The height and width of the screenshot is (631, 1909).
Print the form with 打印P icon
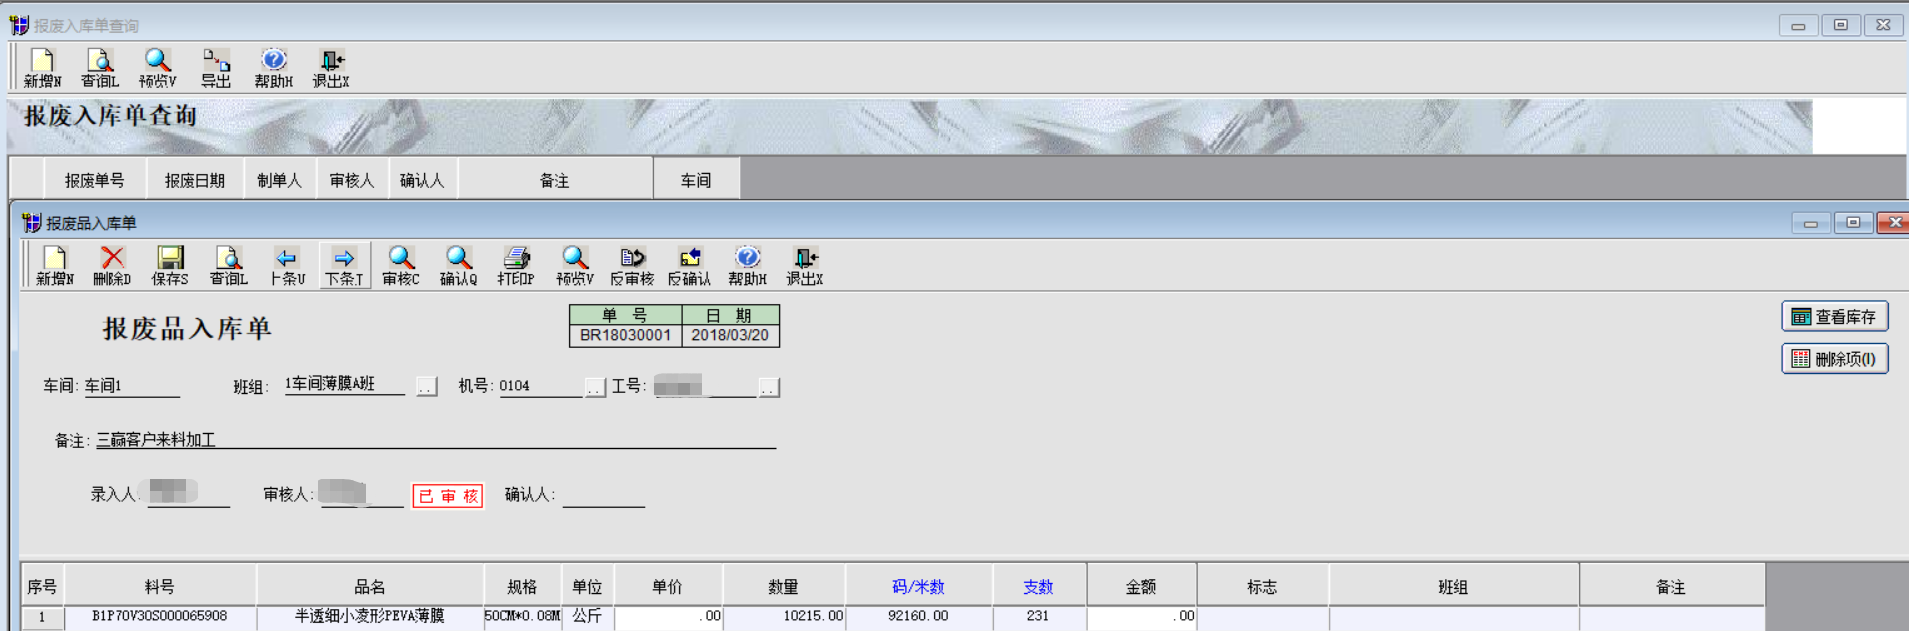516,266
